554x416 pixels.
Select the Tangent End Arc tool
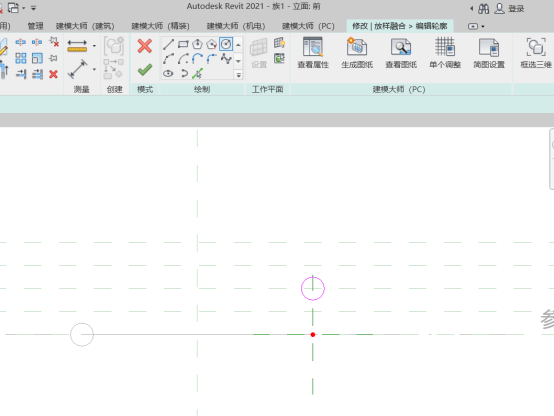[197, 59]
